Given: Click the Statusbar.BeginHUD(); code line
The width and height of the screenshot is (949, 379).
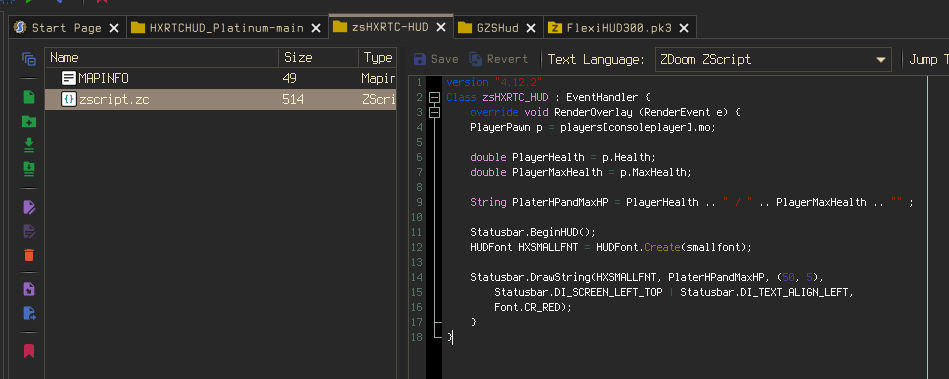Looking at the screenshot, I should click(x=533, y=232).
